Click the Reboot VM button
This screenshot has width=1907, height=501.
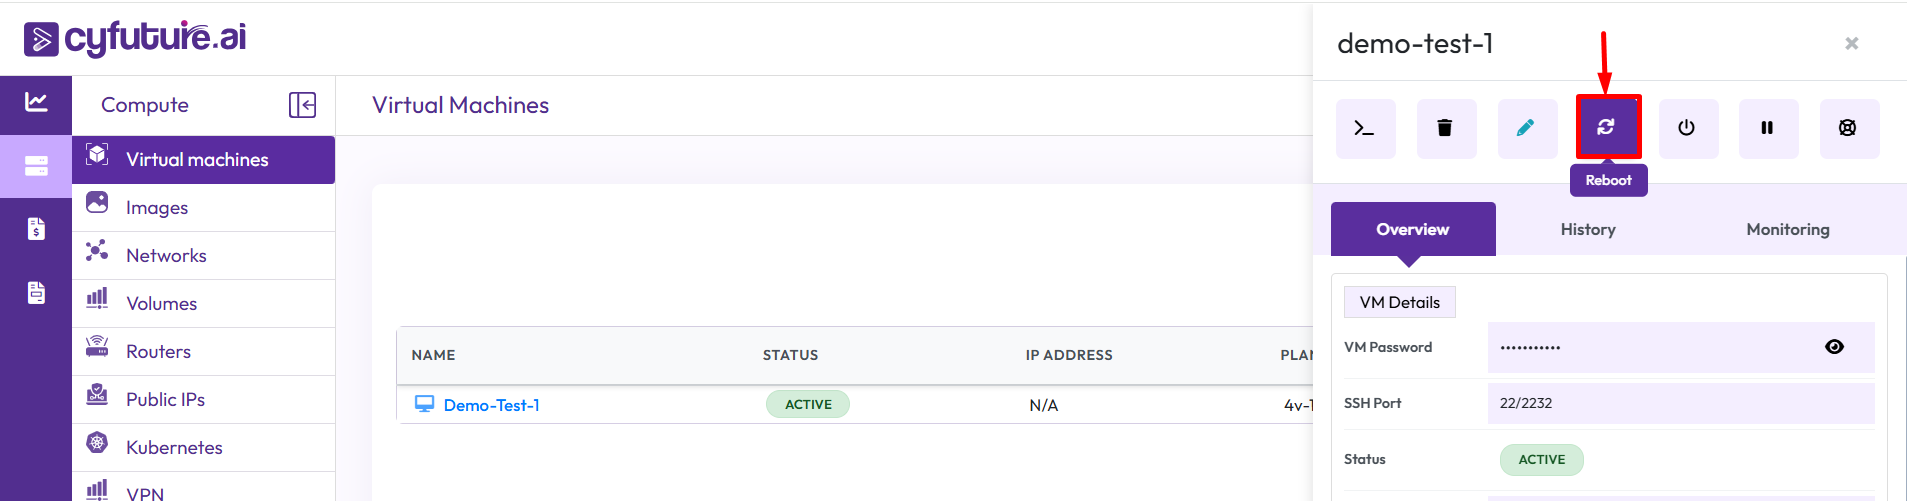coord(1607,127)
